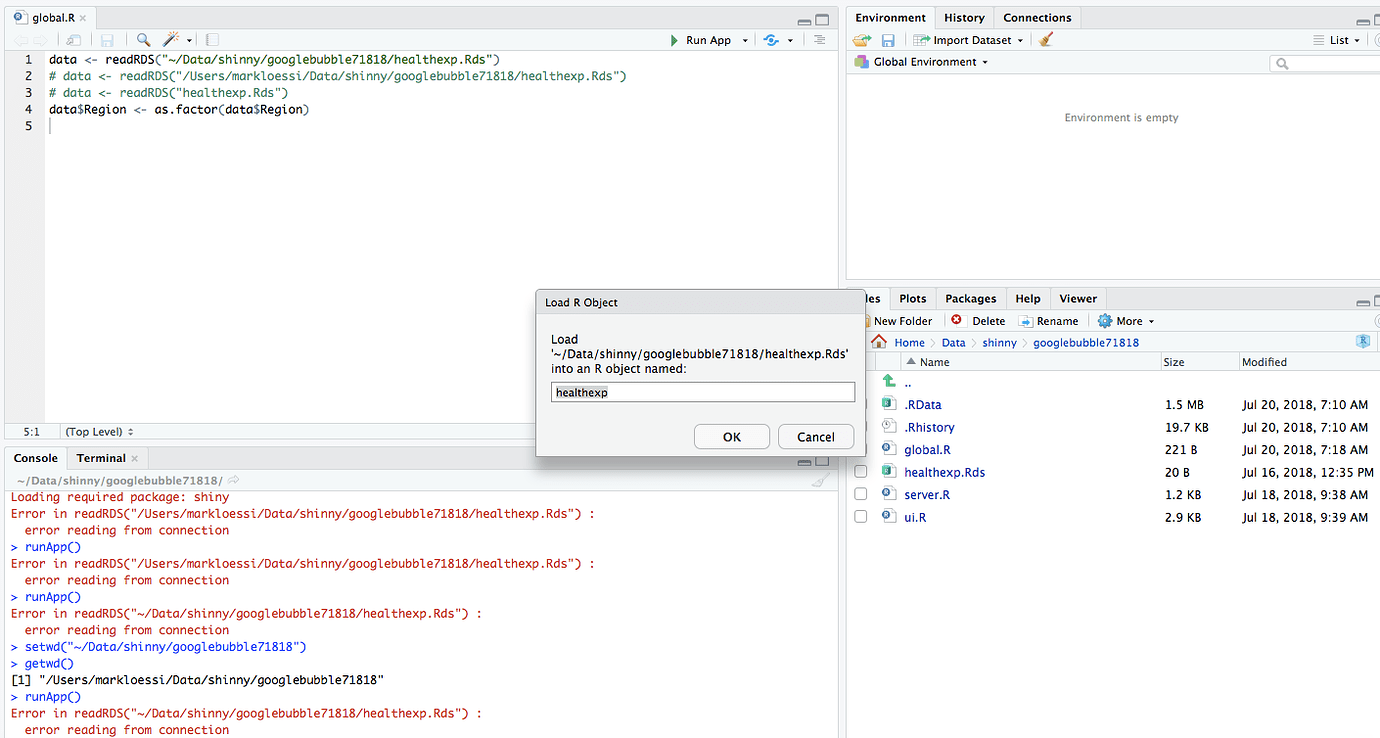1380x738 pixels.
Task: Click the magic wand code tools icon
Action: (170, 39)
